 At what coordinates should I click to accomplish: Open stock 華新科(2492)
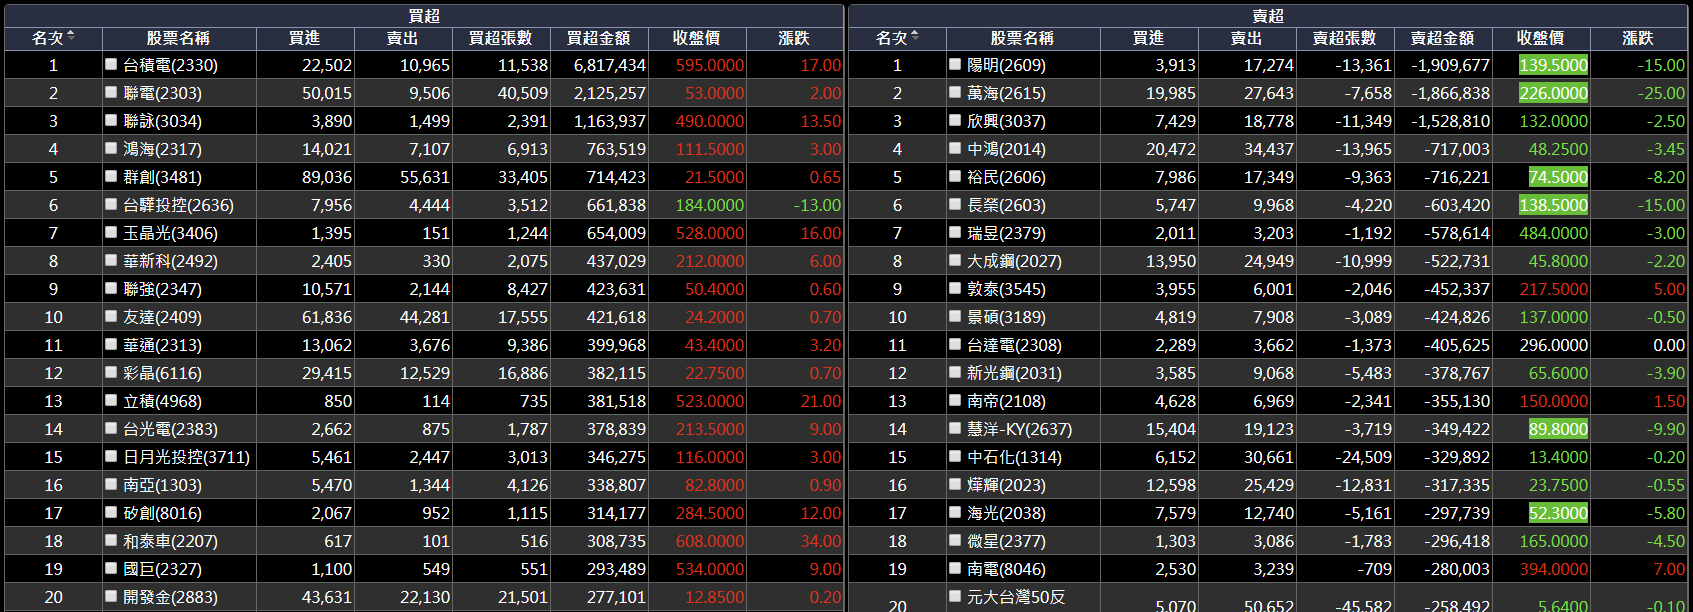(x=170, y=261)
